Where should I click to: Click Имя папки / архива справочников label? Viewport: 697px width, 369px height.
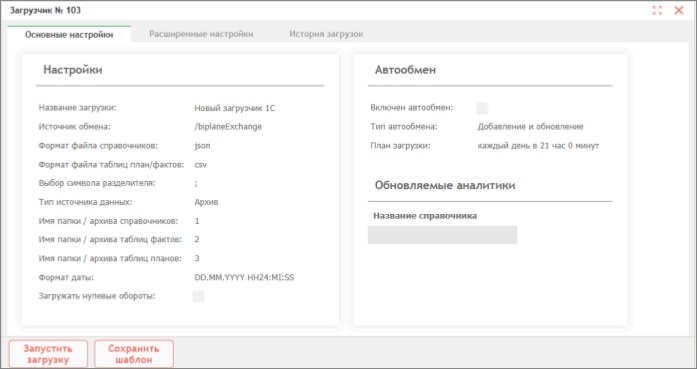[108, 221]
